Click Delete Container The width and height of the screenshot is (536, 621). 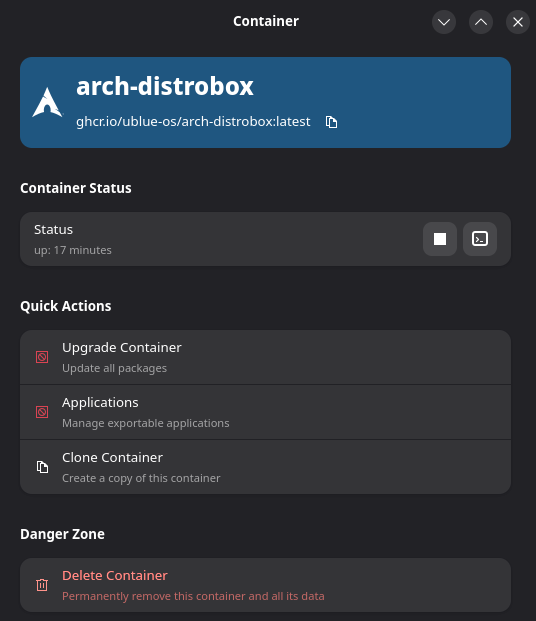coord(265,585)
